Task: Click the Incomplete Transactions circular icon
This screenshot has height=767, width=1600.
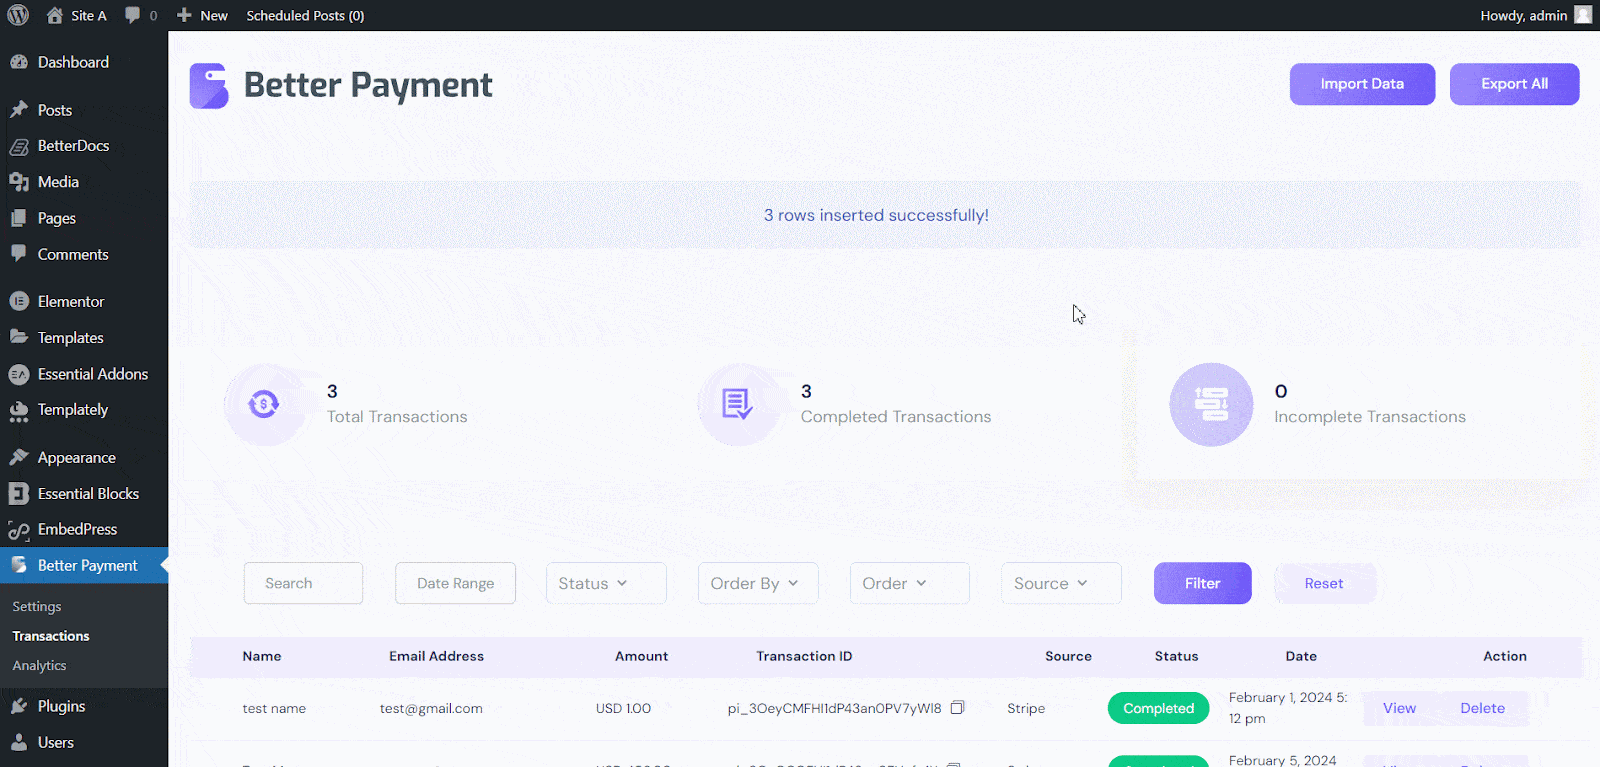Action: (x=1211, y=404)
